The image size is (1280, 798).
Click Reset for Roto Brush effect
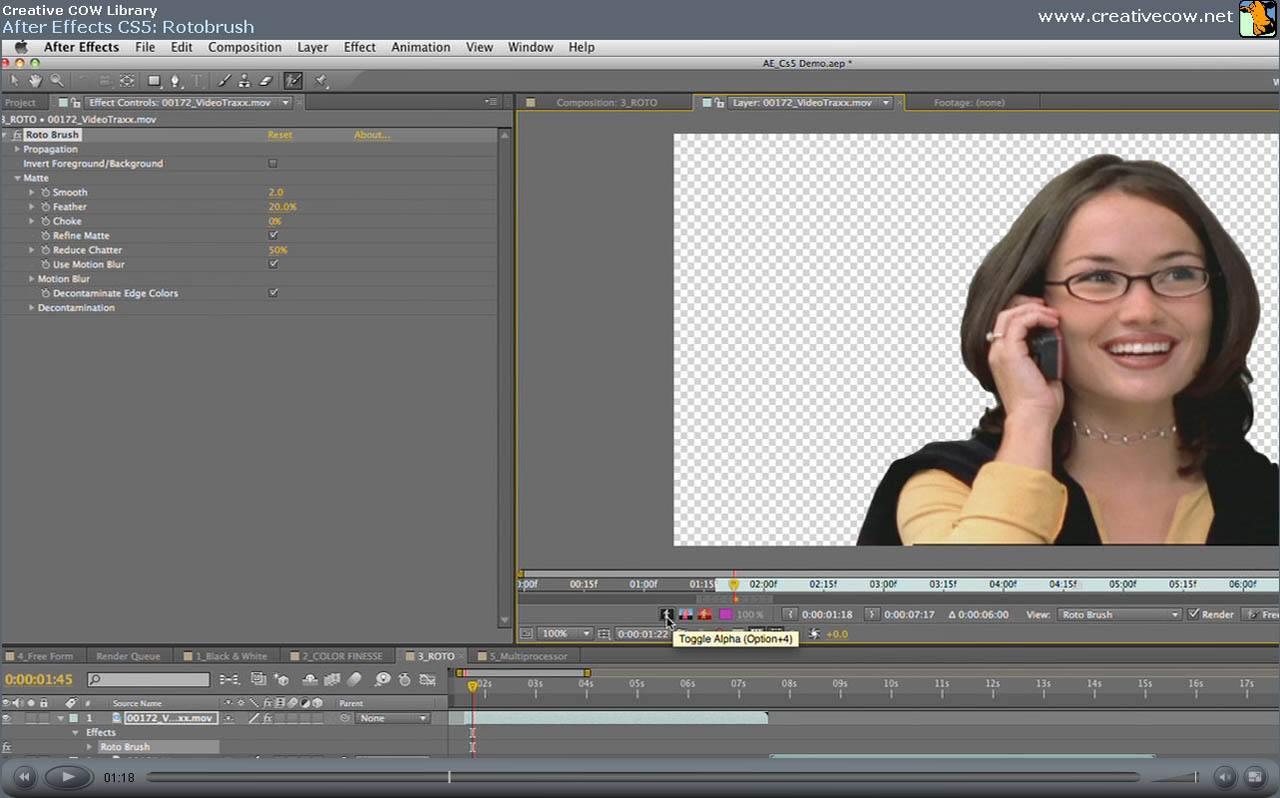pos(280,135)
